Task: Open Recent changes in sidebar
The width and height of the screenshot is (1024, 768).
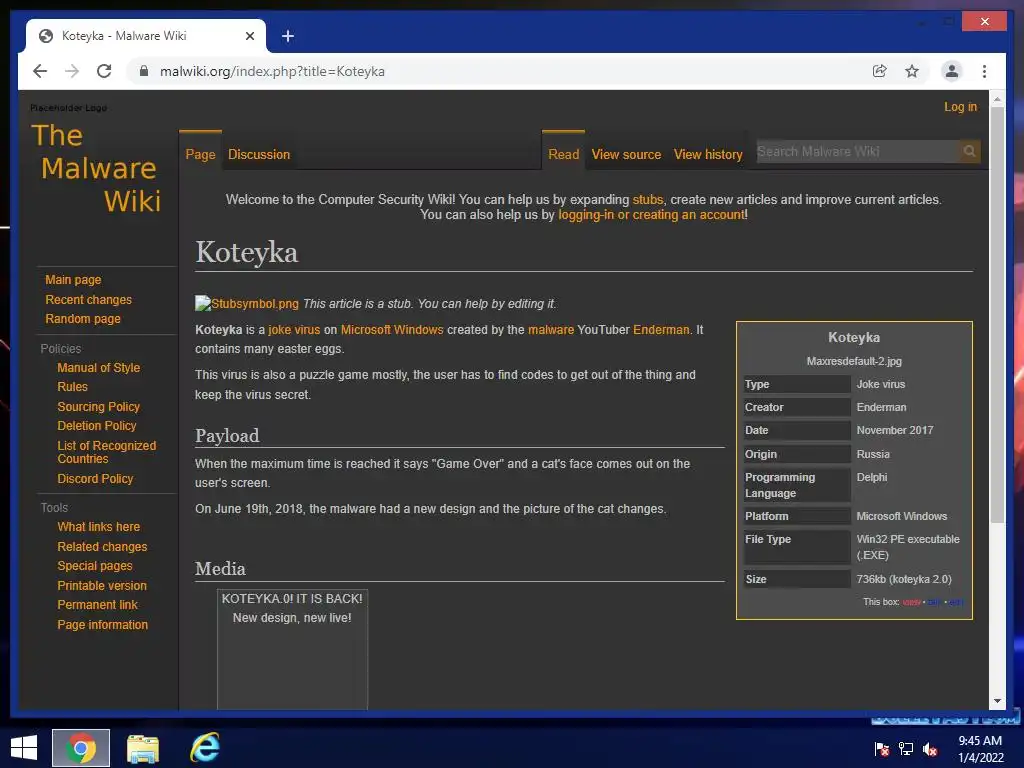Action: [x=88, y=300]
